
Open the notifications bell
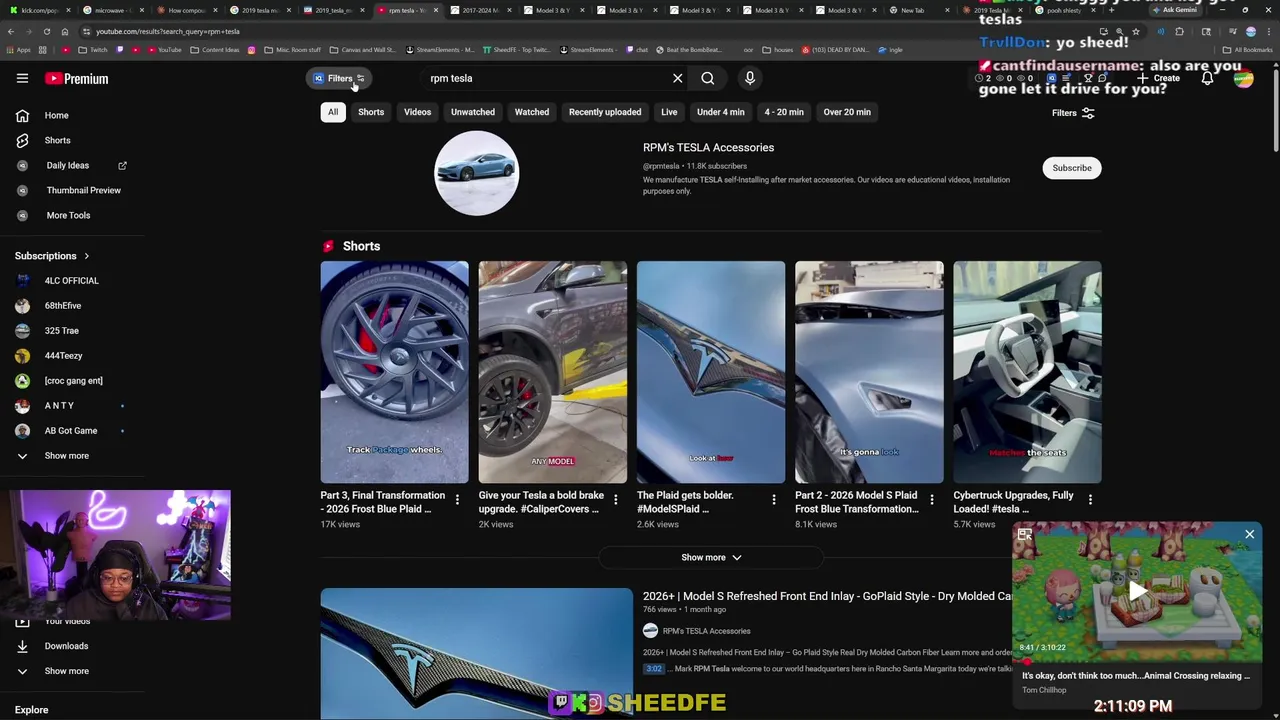coord(1207,78)
